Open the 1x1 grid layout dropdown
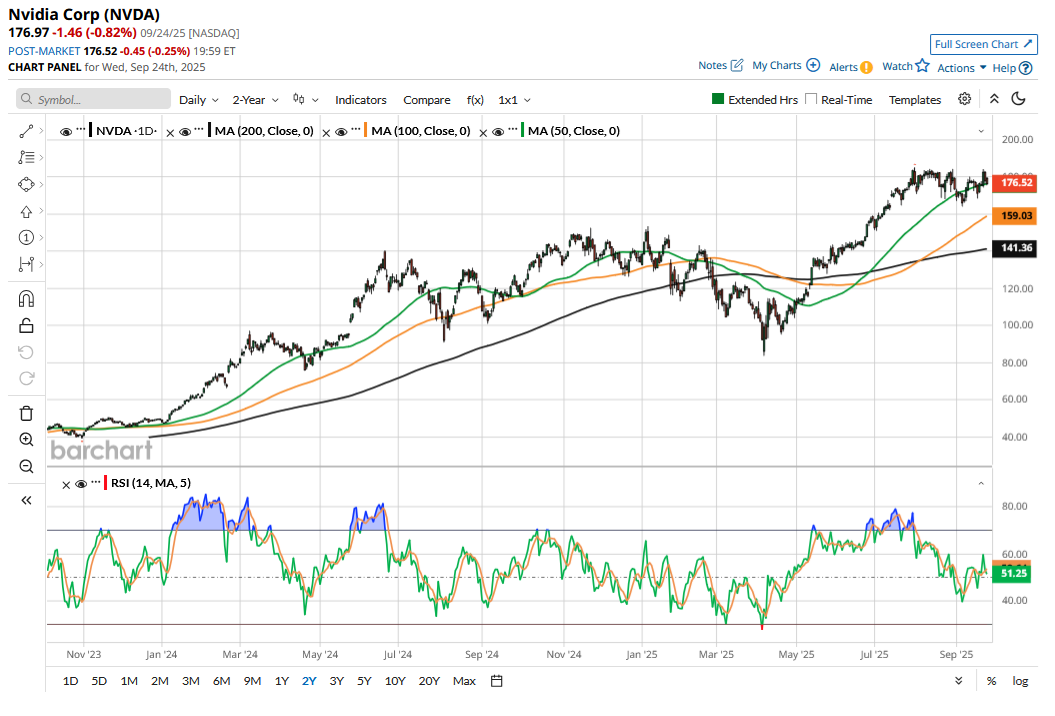Screen dimensions: 1055x716 pos(515,100)
